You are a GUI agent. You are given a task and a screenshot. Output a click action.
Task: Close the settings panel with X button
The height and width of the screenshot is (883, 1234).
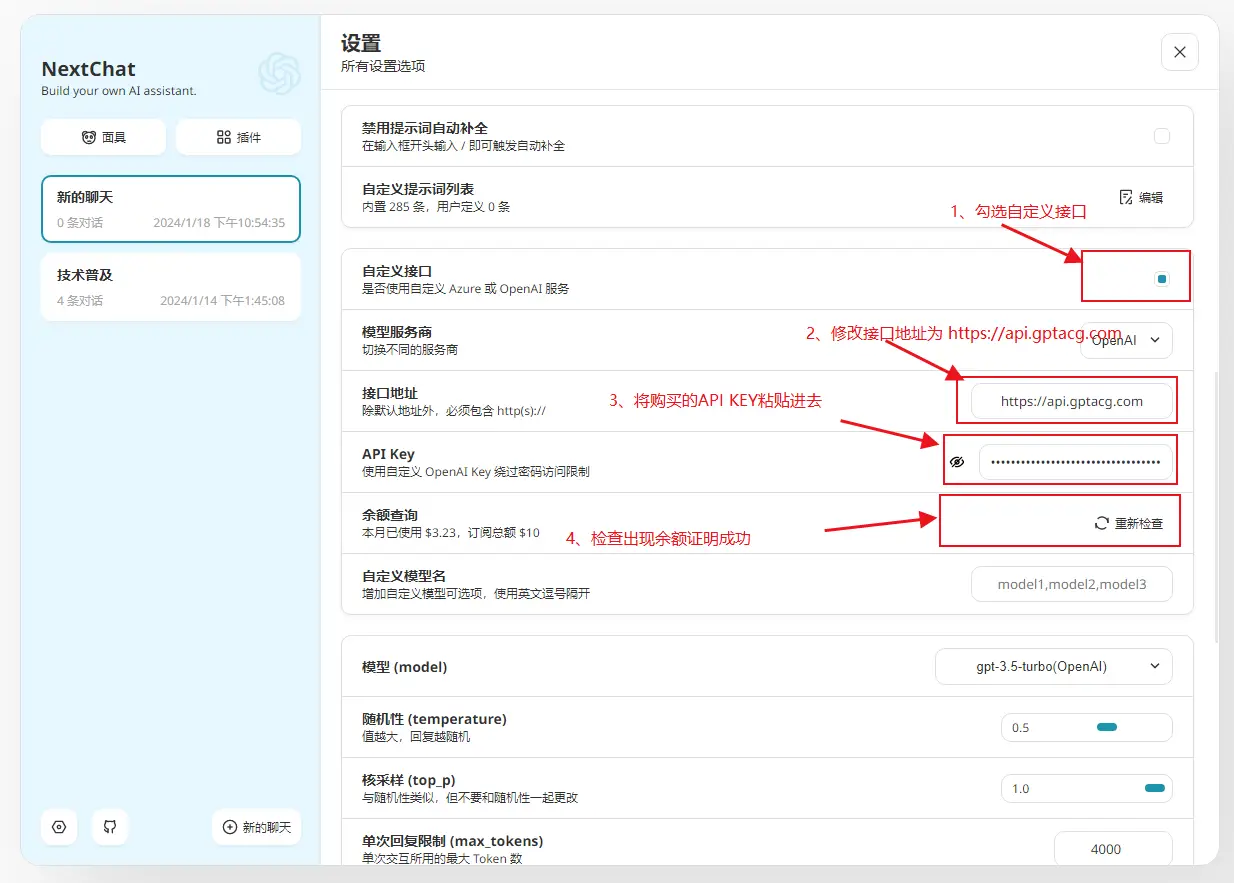(x=1180, y=52)
